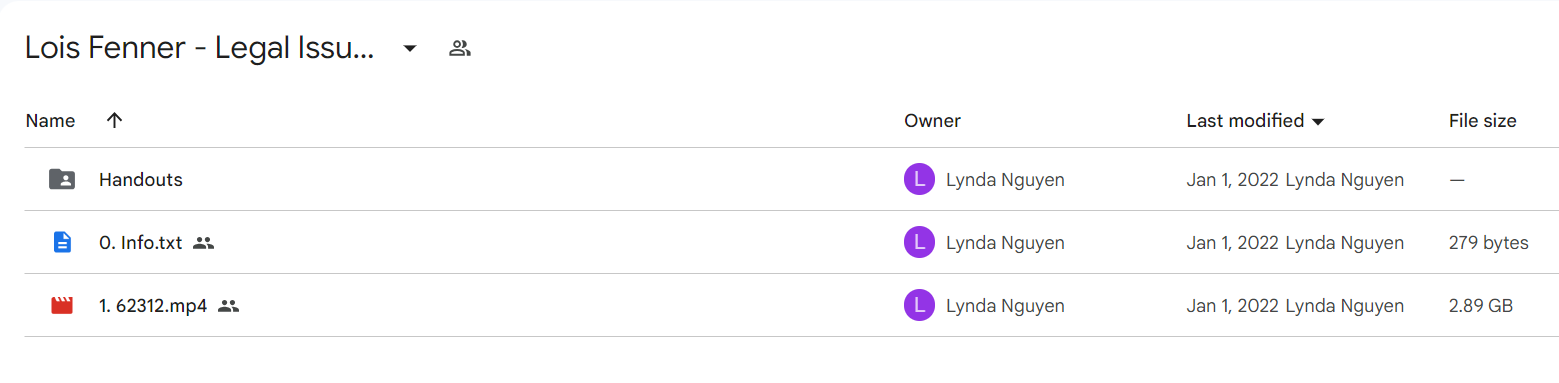
Task: Click shared icon next to 0. Info.txt
Action: 203,242
